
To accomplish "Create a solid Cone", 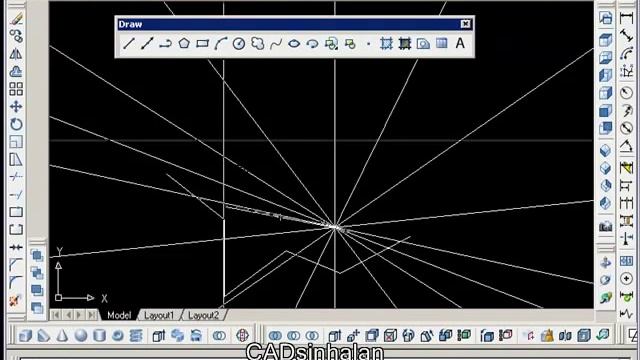I will 62,336.
